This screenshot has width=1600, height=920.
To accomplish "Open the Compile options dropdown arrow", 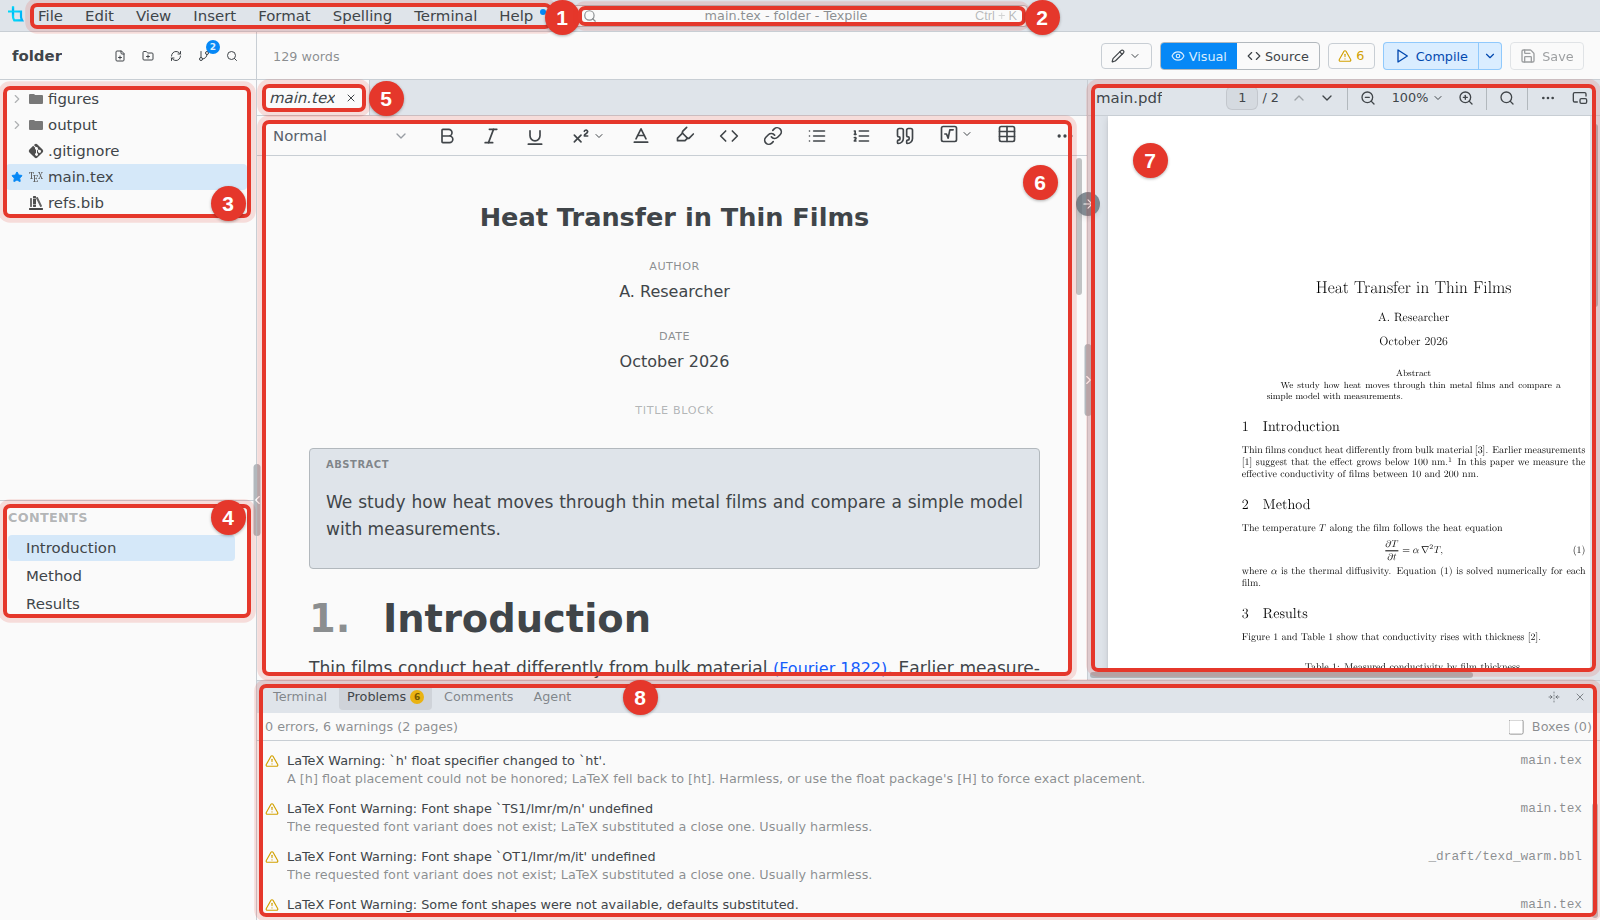I will coord(1490,56).
